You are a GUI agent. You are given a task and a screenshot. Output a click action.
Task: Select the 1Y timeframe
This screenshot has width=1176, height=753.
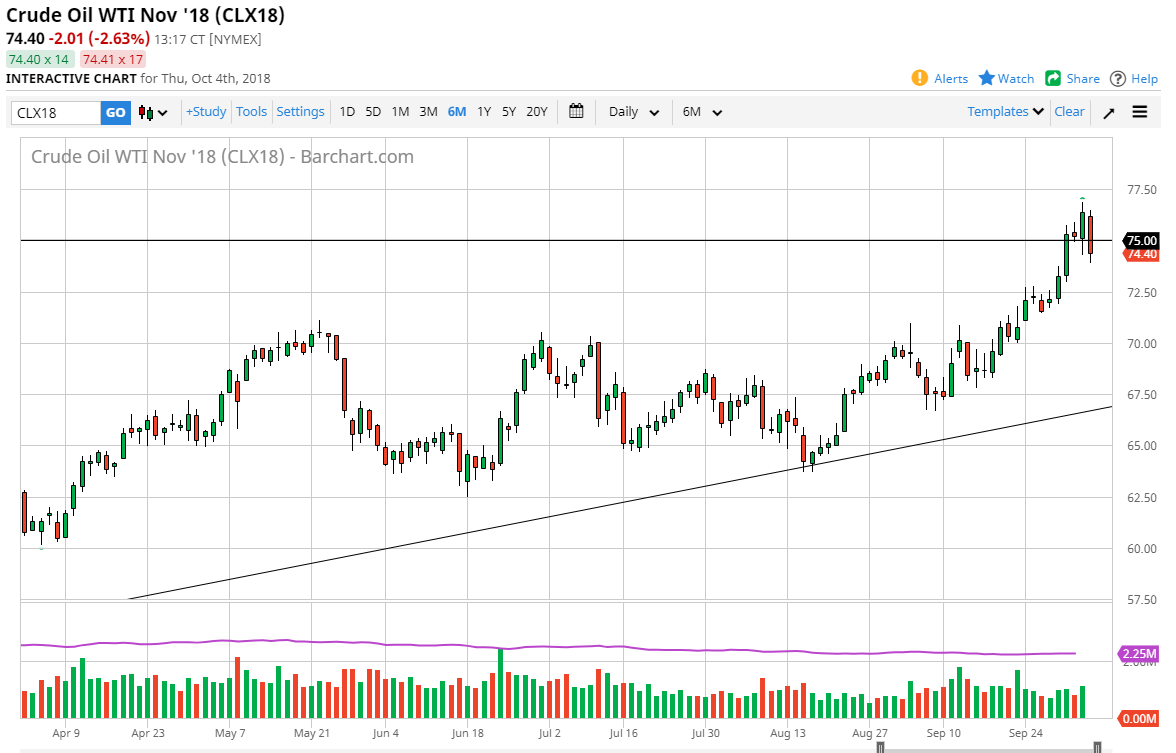[484, 112]
